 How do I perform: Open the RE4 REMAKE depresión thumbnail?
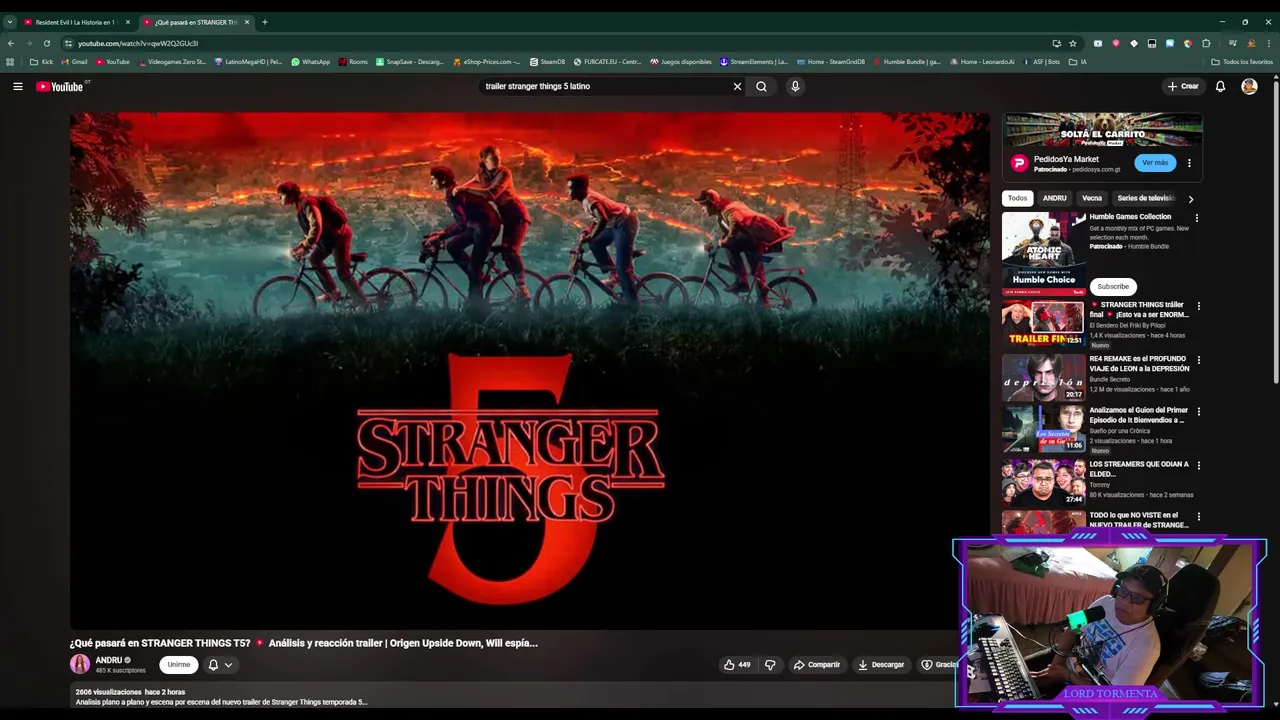(x=1043, y=376)
